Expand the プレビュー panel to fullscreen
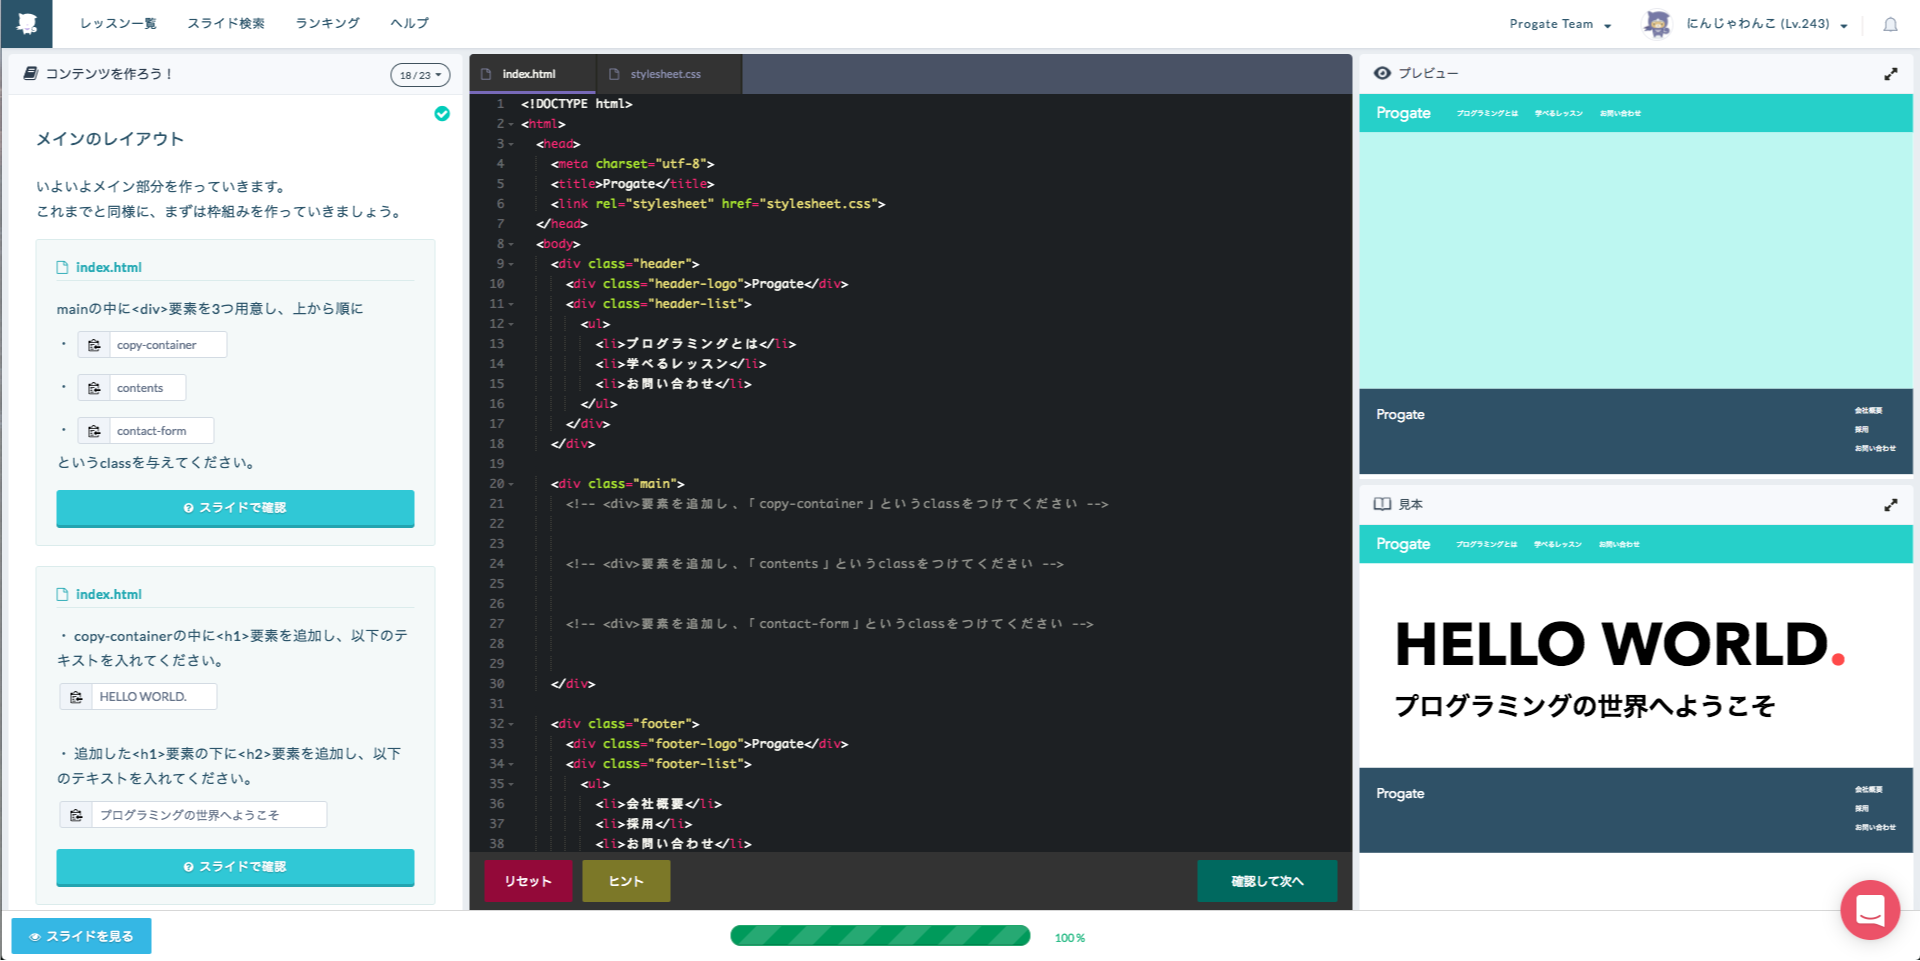This screenshot has height=961, width=1920. click(x=1892, y=73)
